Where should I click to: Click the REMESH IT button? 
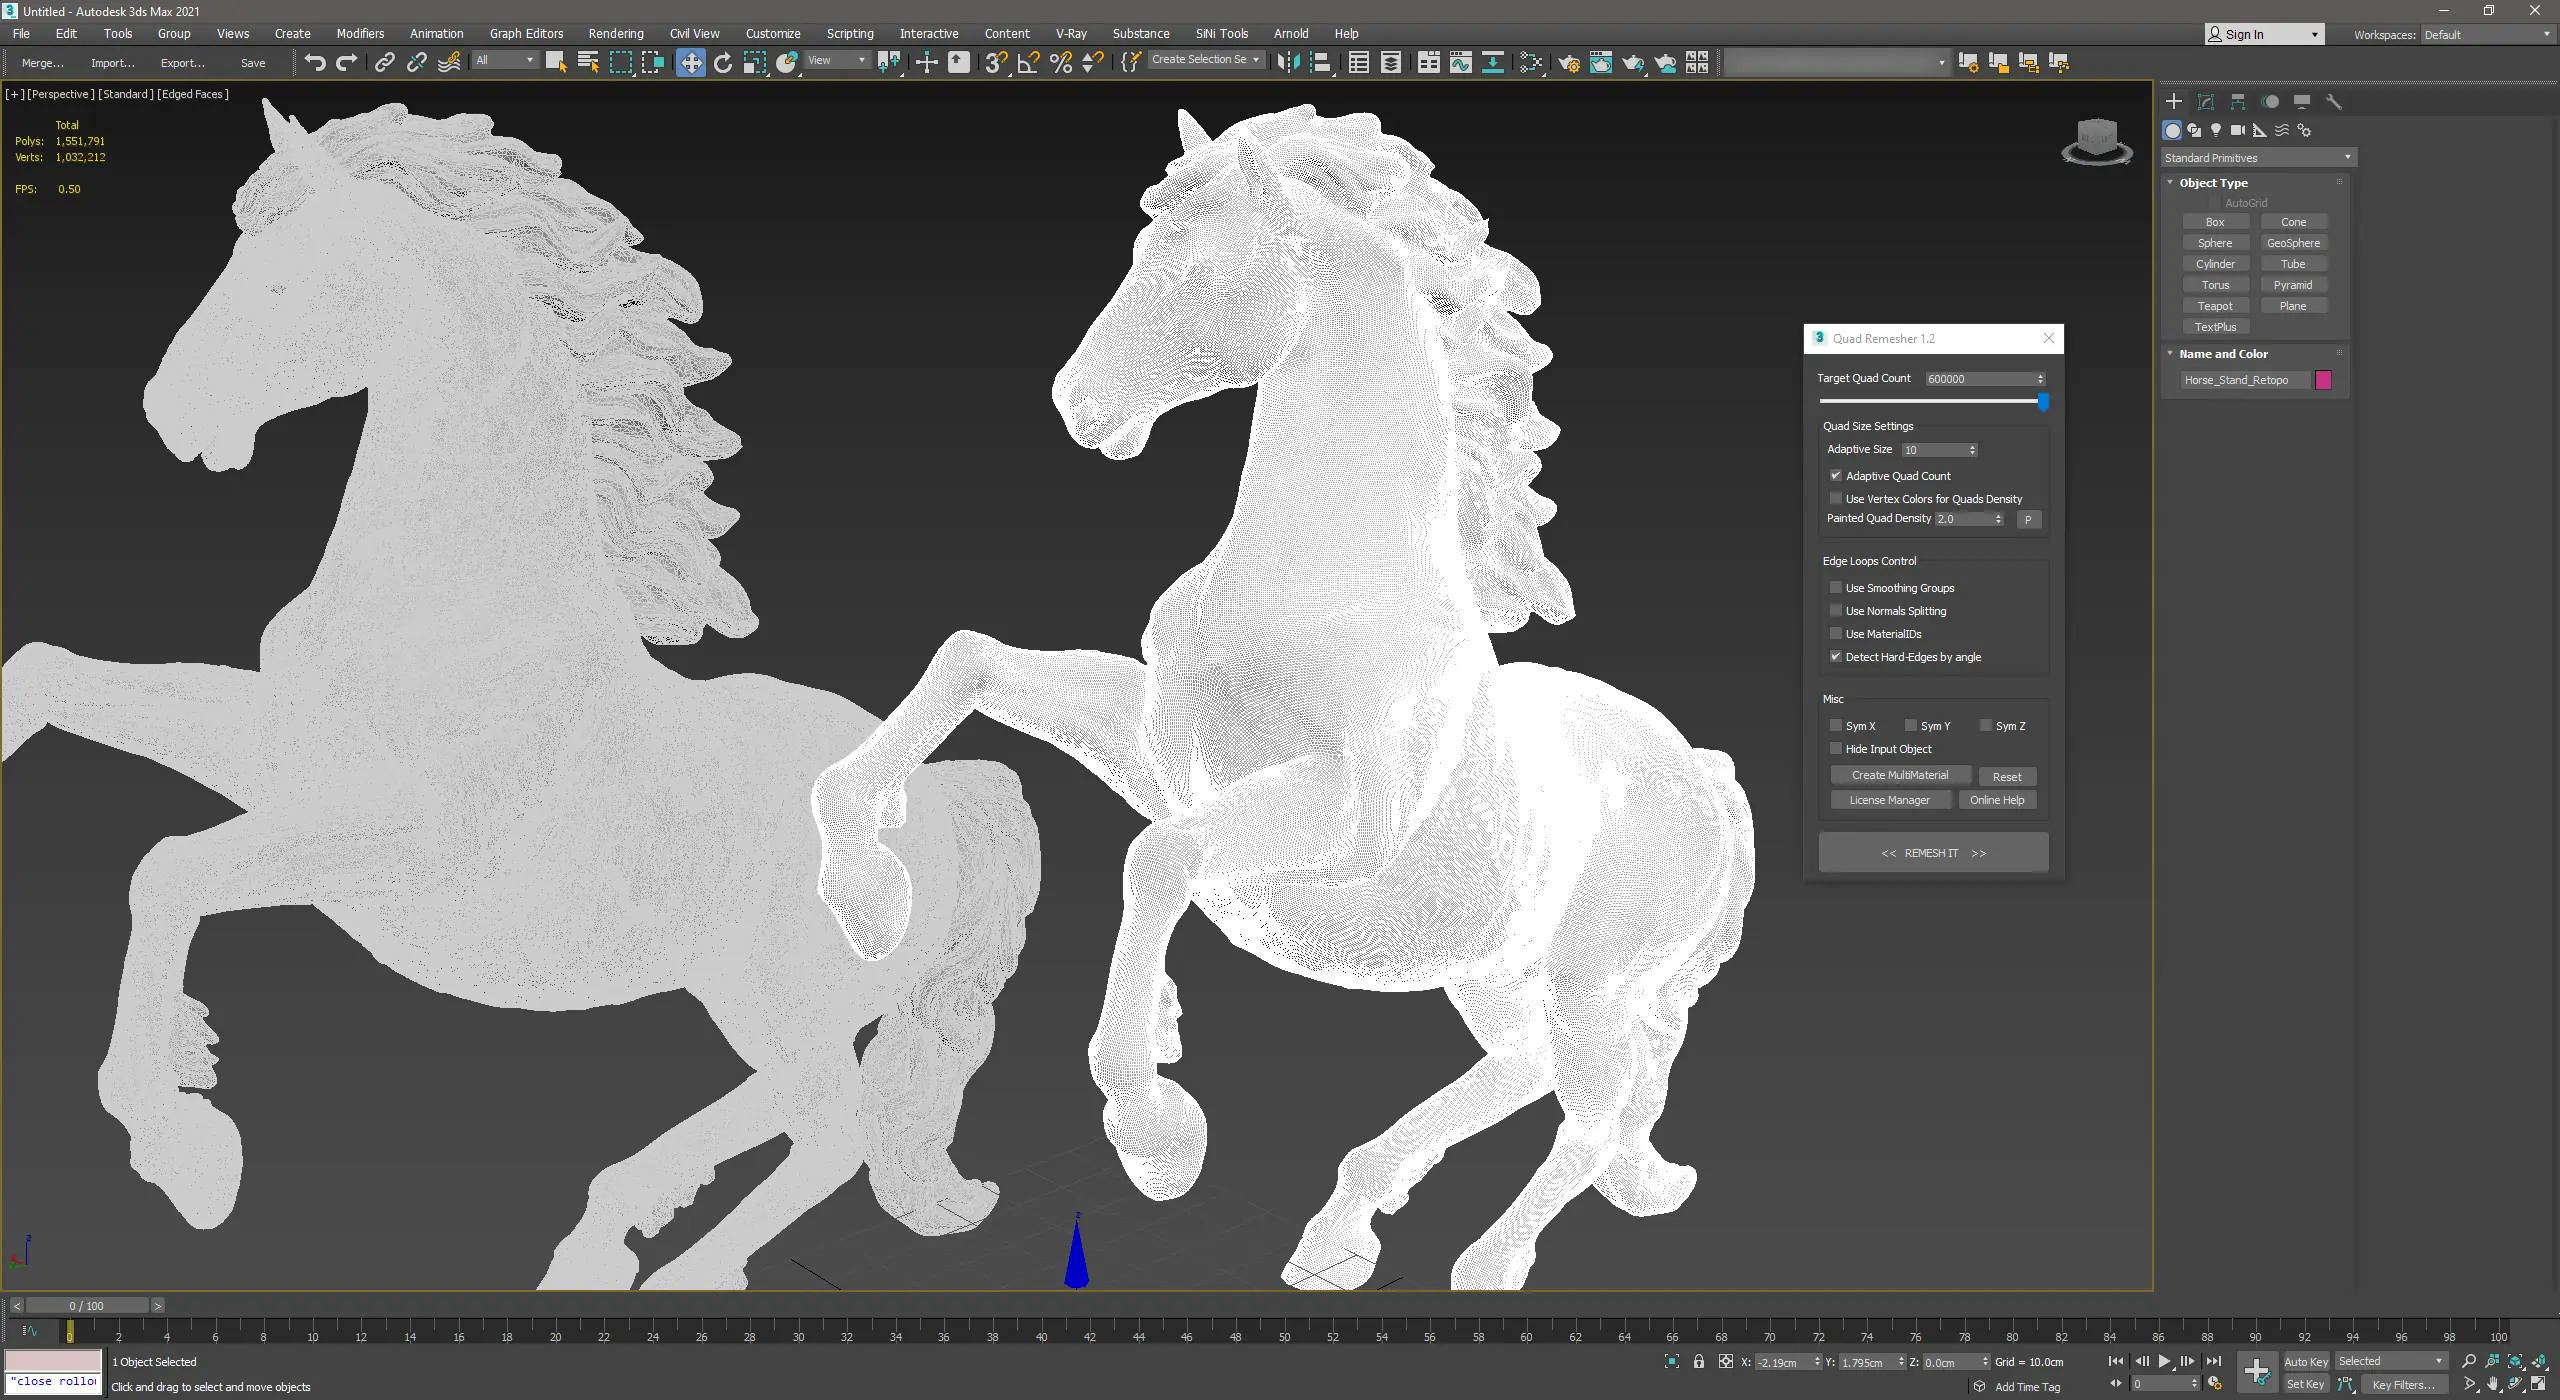[x=1933, y=853]
